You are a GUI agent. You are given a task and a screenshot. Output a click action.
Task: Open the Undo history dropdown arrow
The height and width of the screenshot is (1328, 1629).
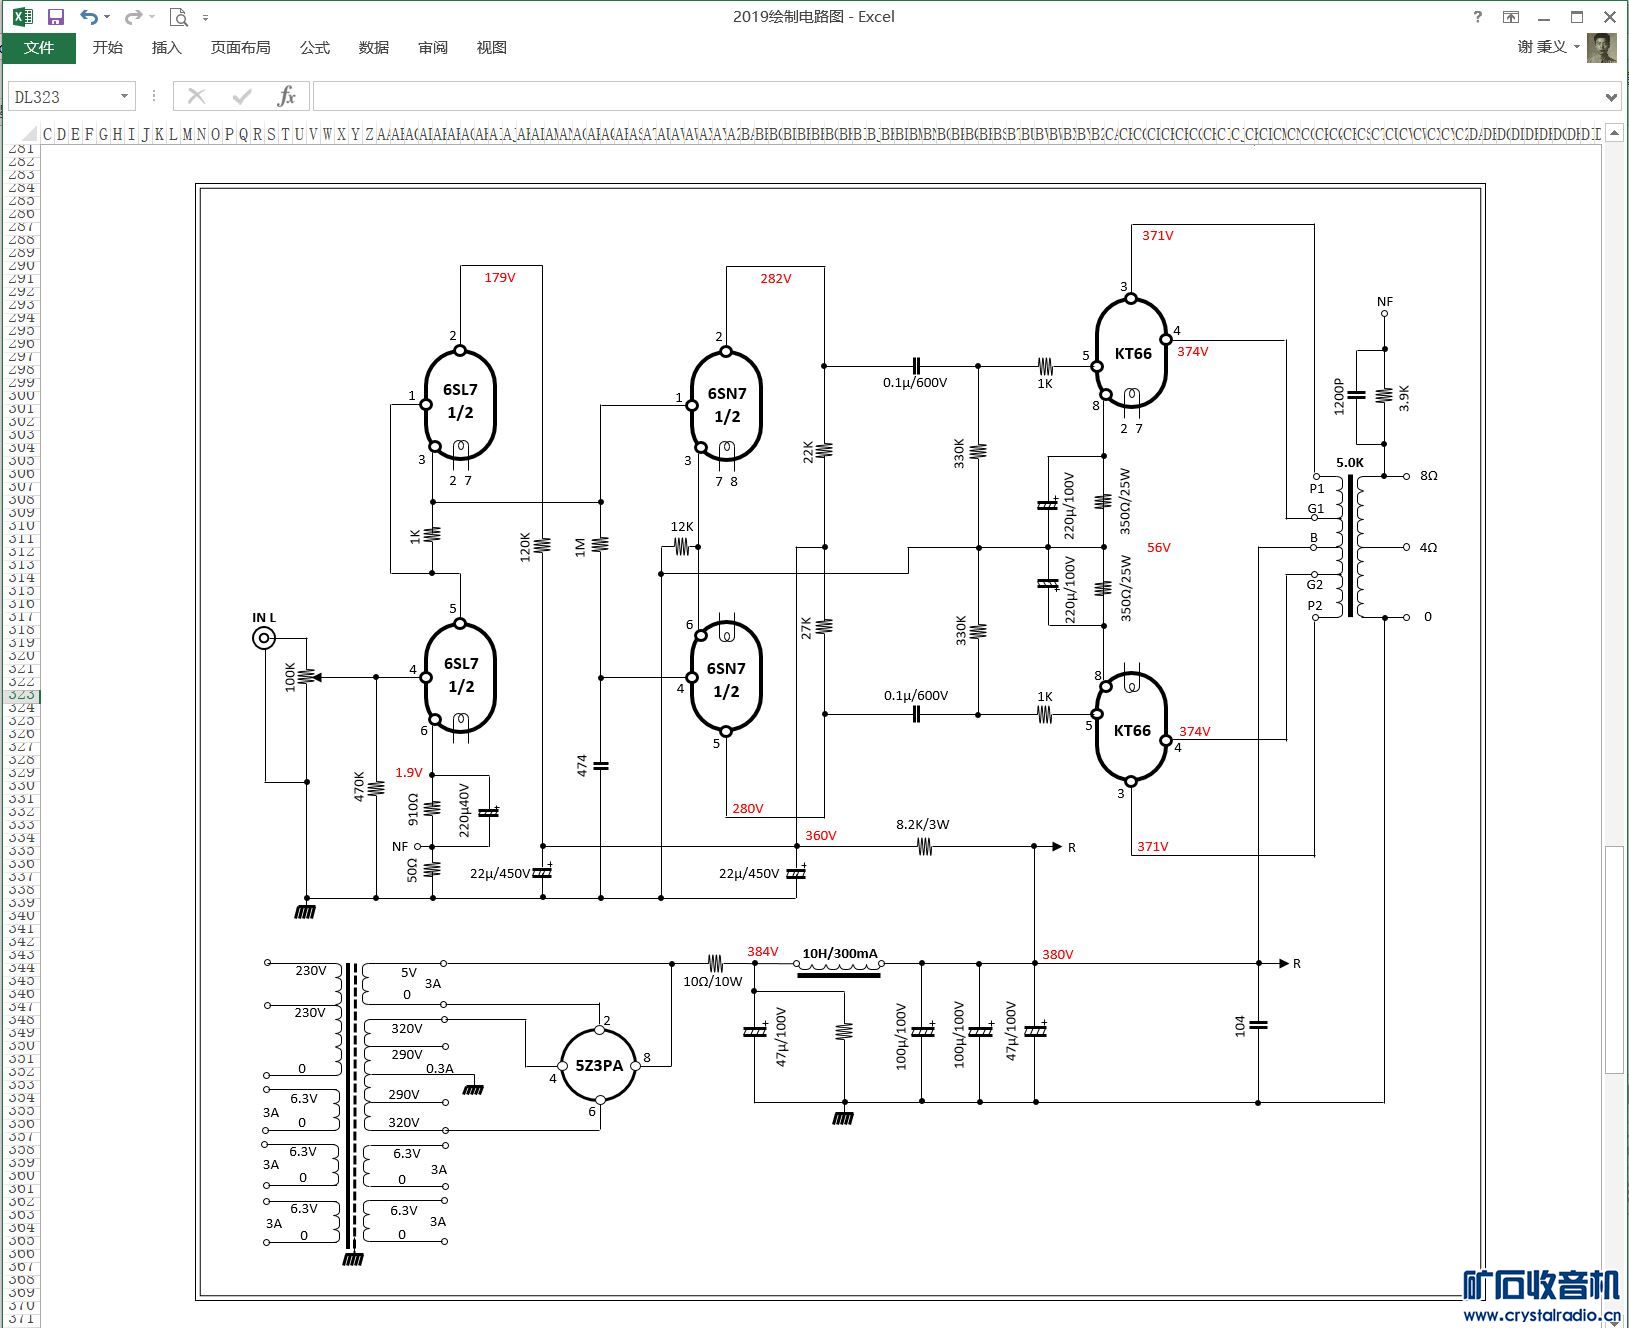tap(107, 17)
